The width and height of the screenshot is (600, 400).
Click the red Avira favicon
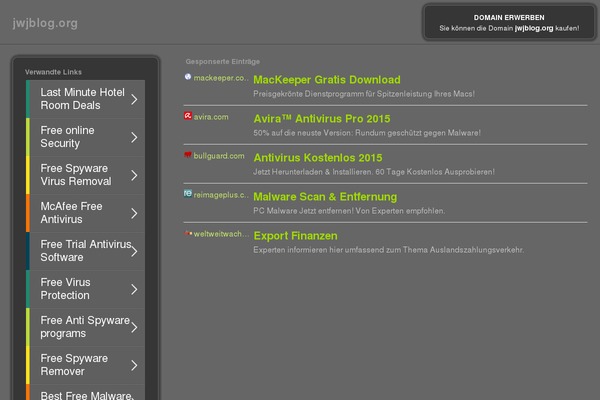188,116
